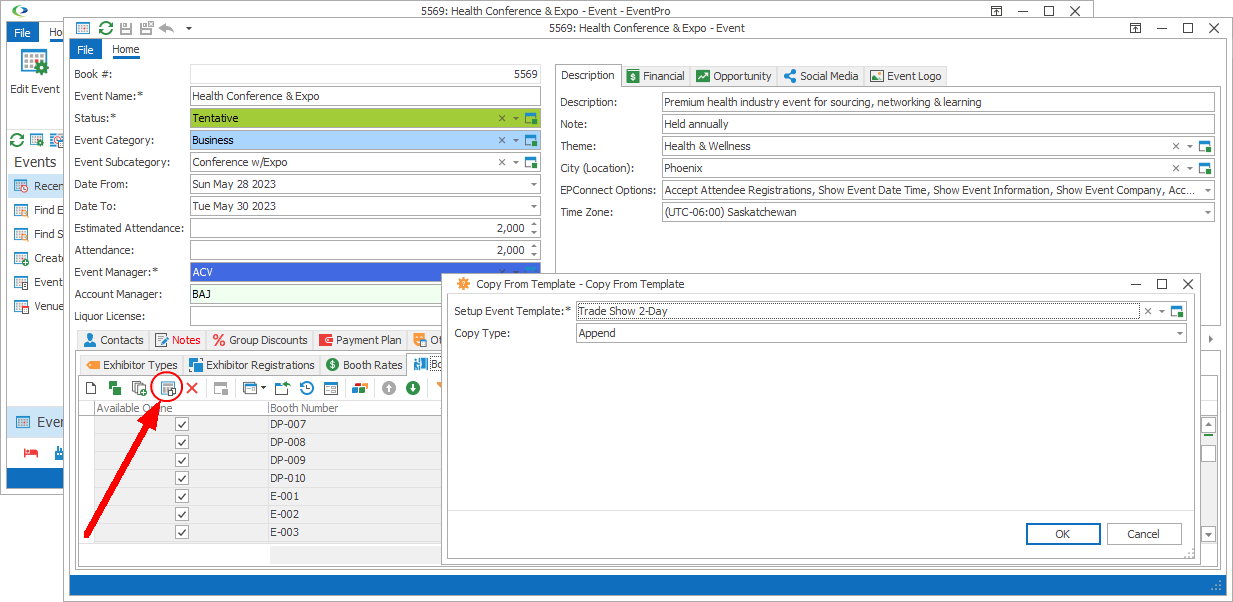The height and width of the screenshot is (602, 1233).
Task: Click green Refresh icon in EventPro background window
Action: click(x=16, y=140)
